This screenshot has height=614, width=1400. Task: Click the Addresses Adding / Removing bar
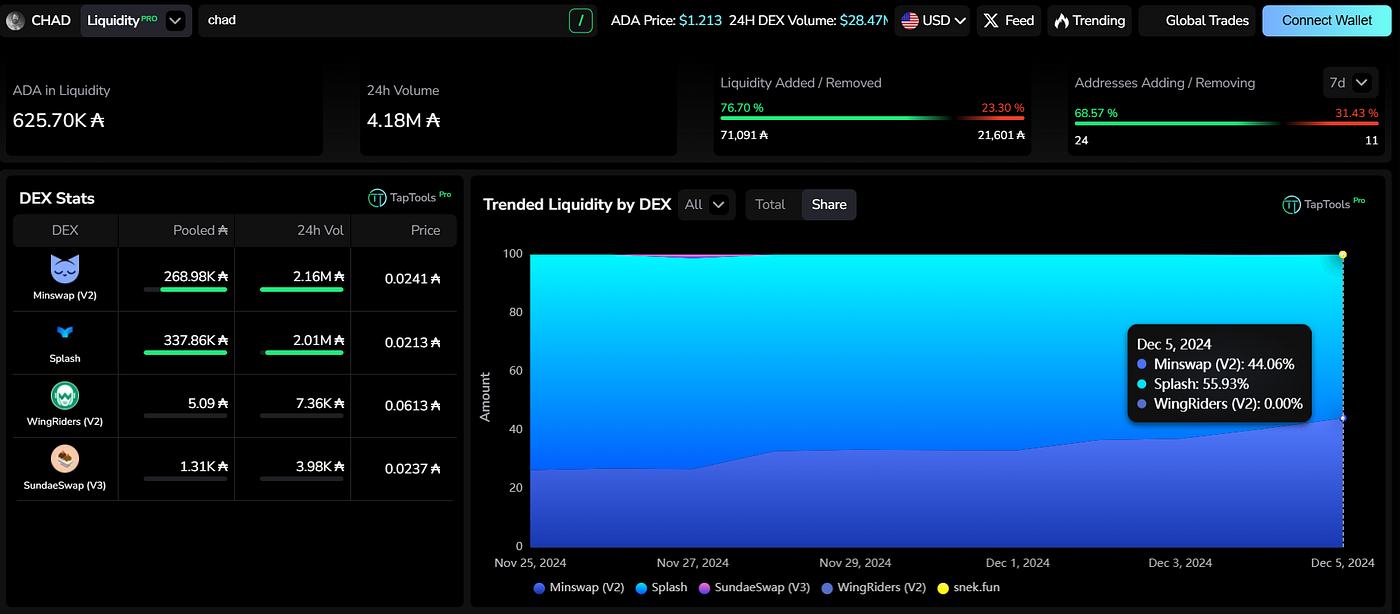pos(1226,124)
